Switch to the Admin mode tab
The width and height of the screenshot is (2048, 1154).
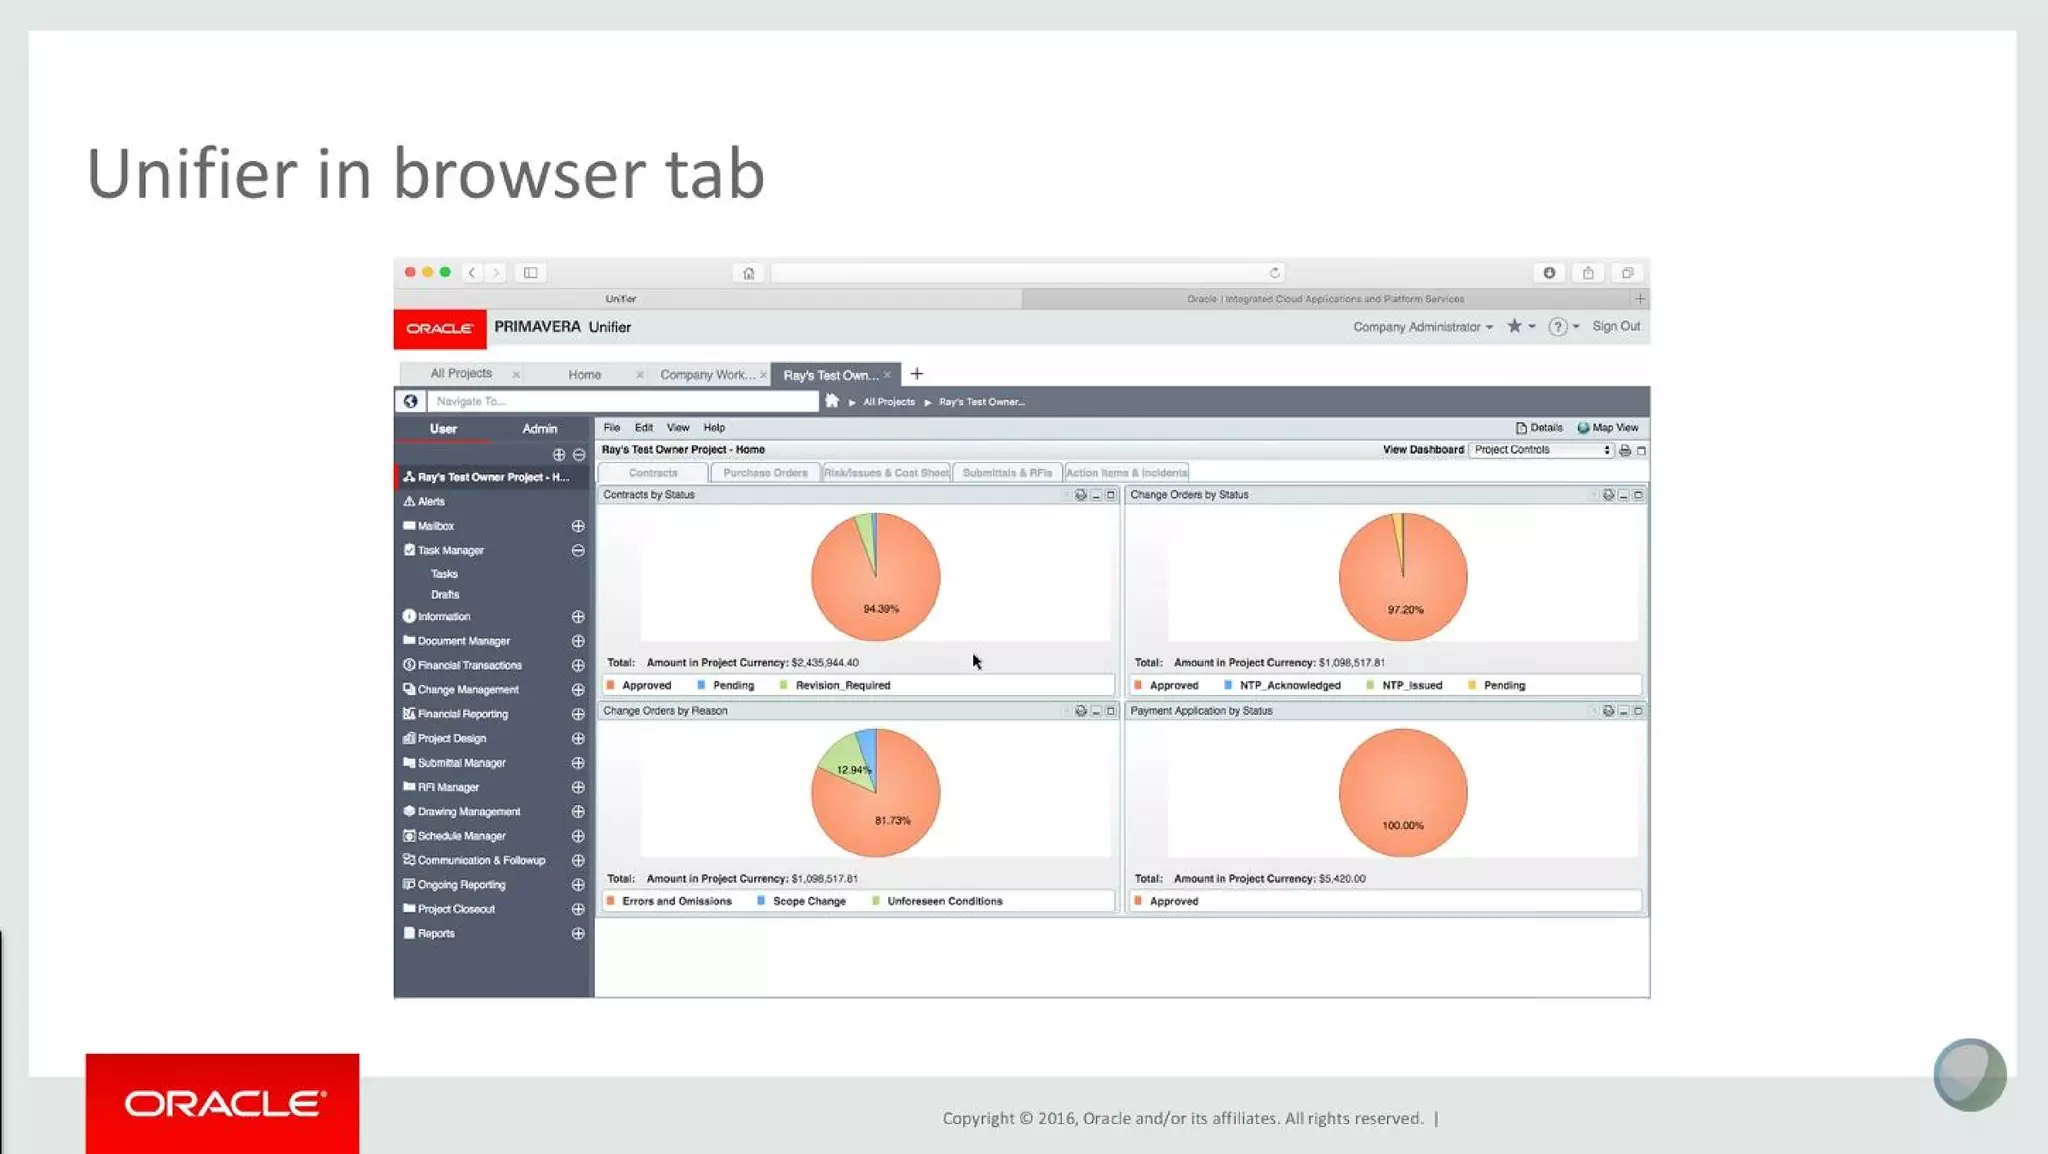coord(539,429)
